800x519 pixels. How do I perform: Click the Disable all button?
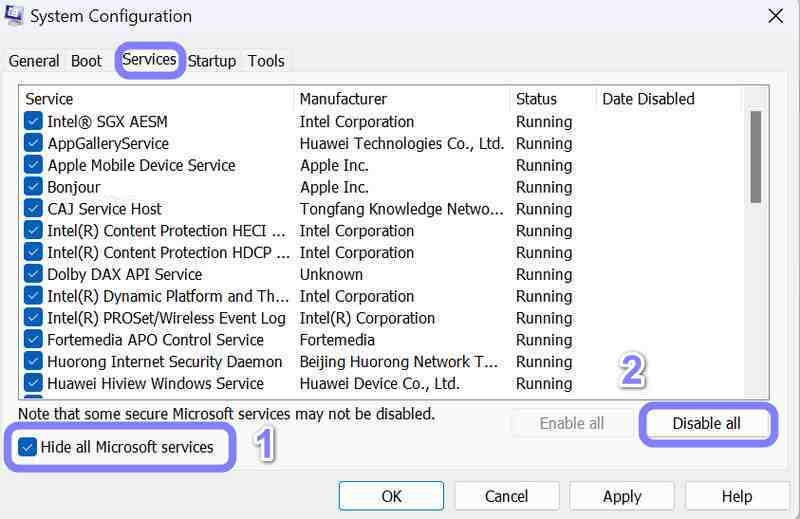[x=706, y=423]
